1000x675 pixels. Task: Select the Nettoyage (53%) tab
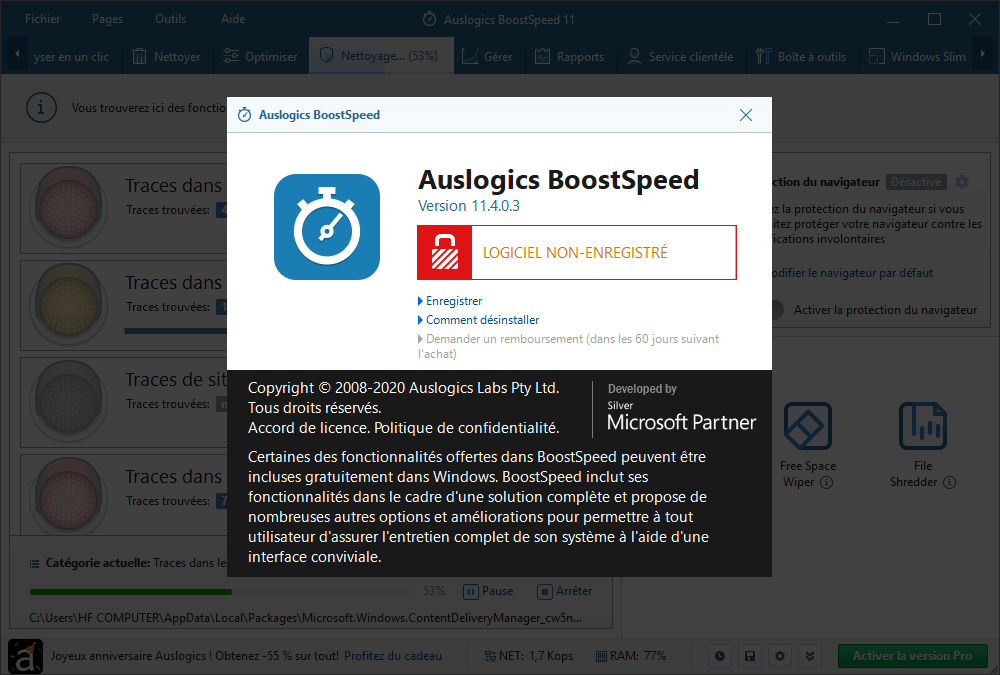pos(381,56)
